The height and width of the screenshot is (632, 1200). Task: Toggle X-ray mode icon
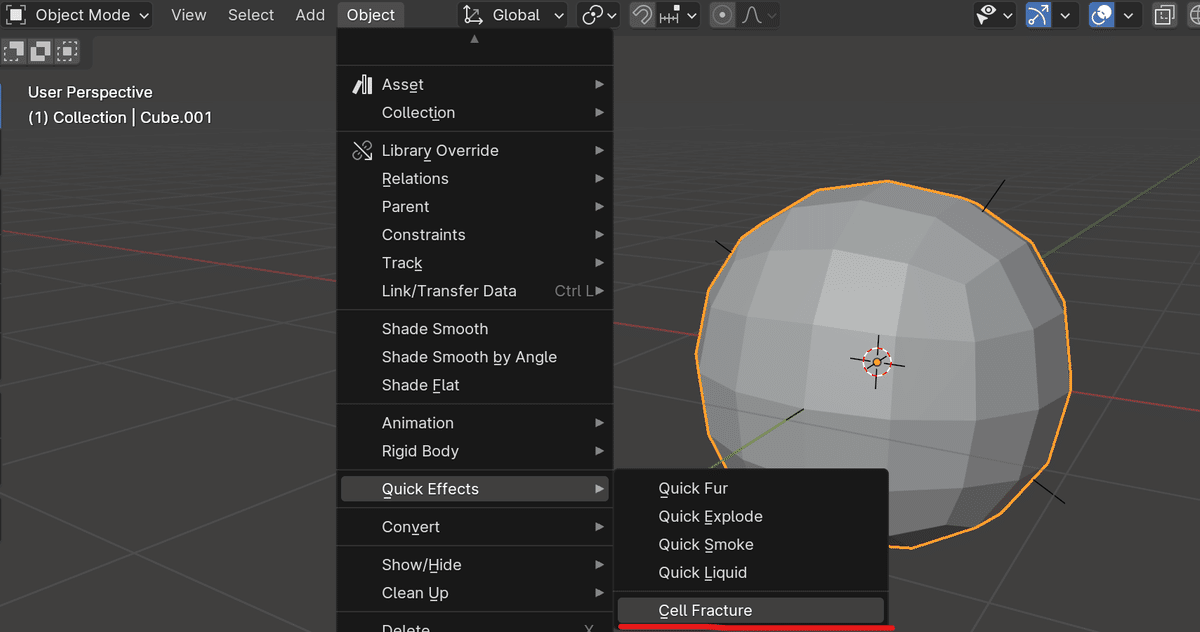[x=1164, y=15]
